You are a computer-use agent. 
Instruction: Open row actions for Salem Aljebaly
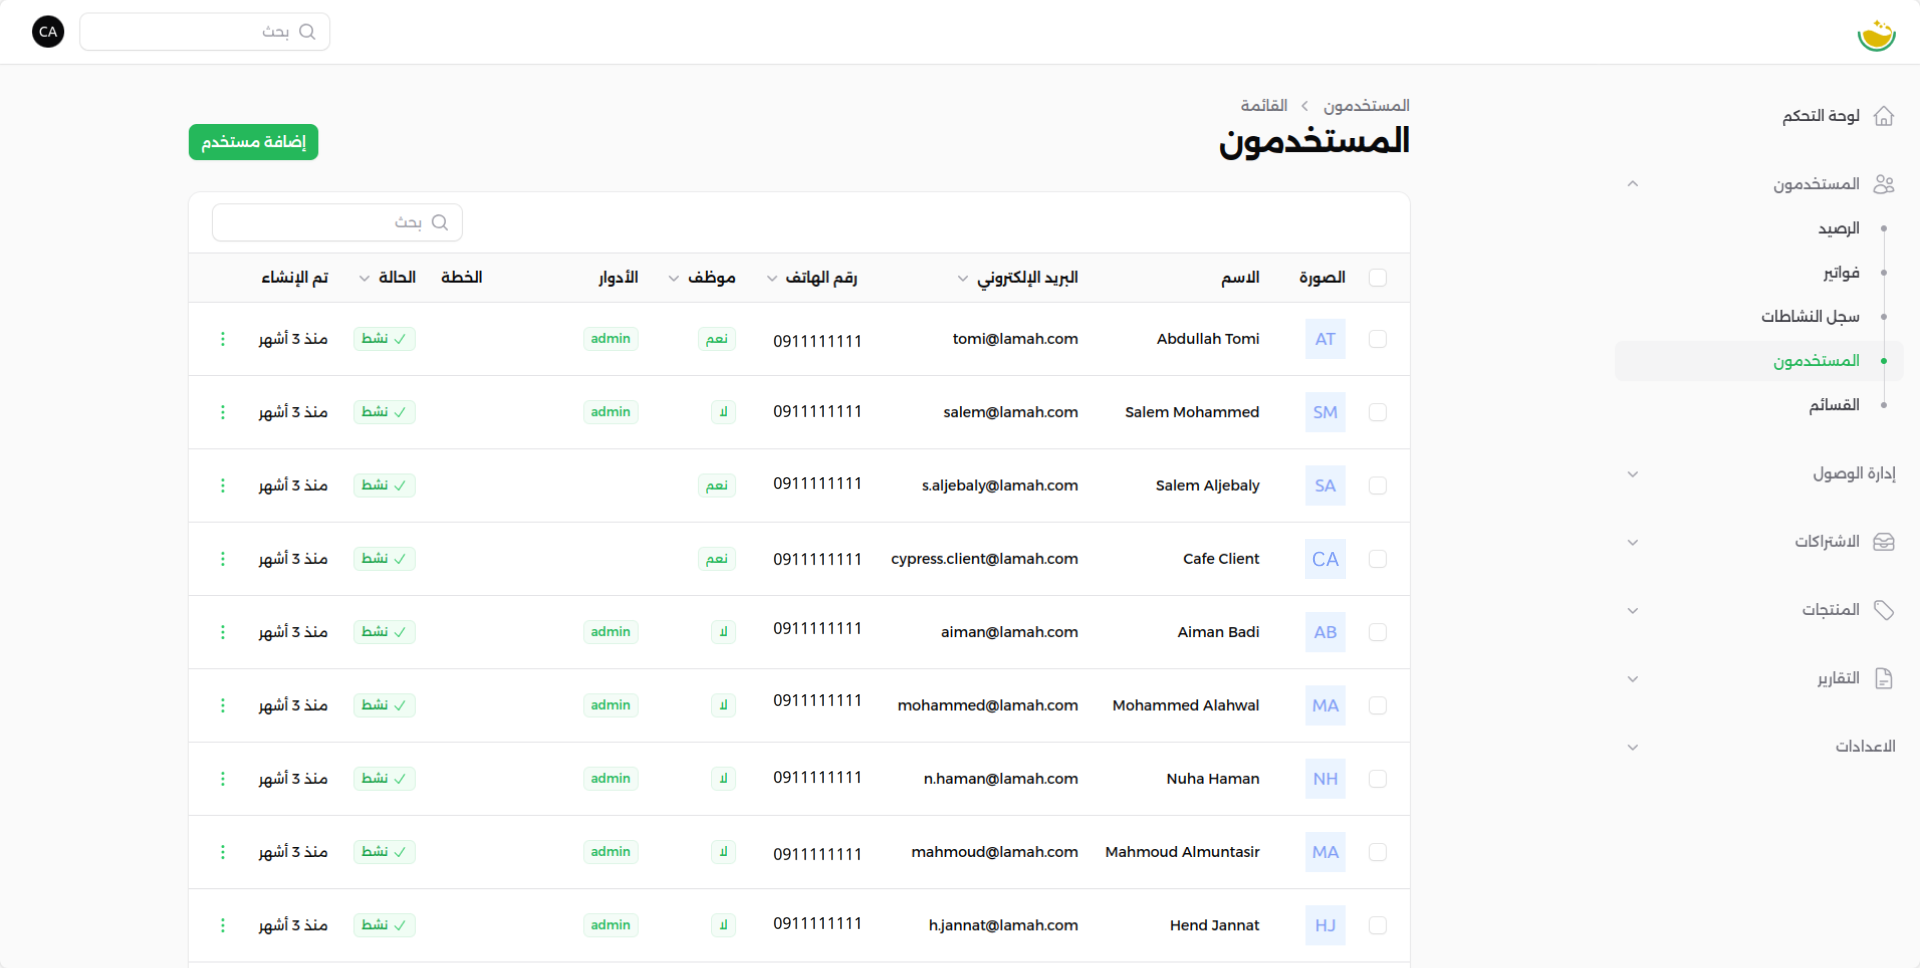(222, 485)
